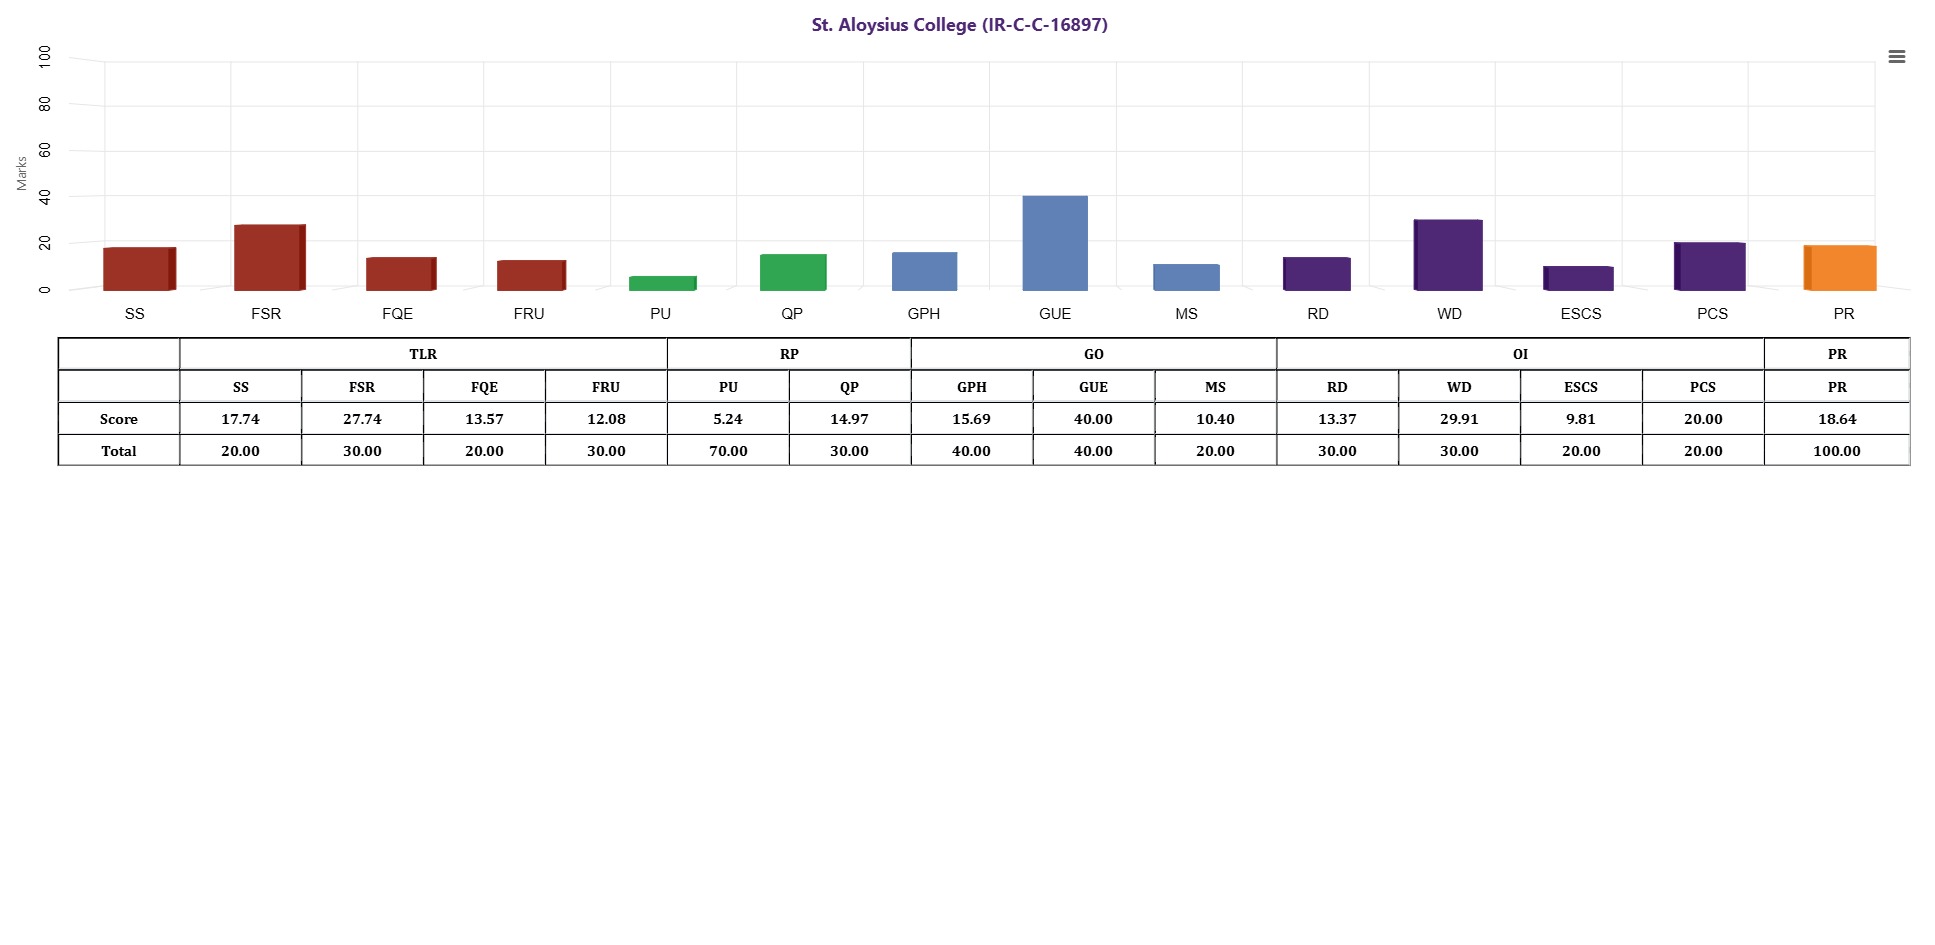Select the WD score 29.91
1935x945 pixels.
pos(1460,419)
